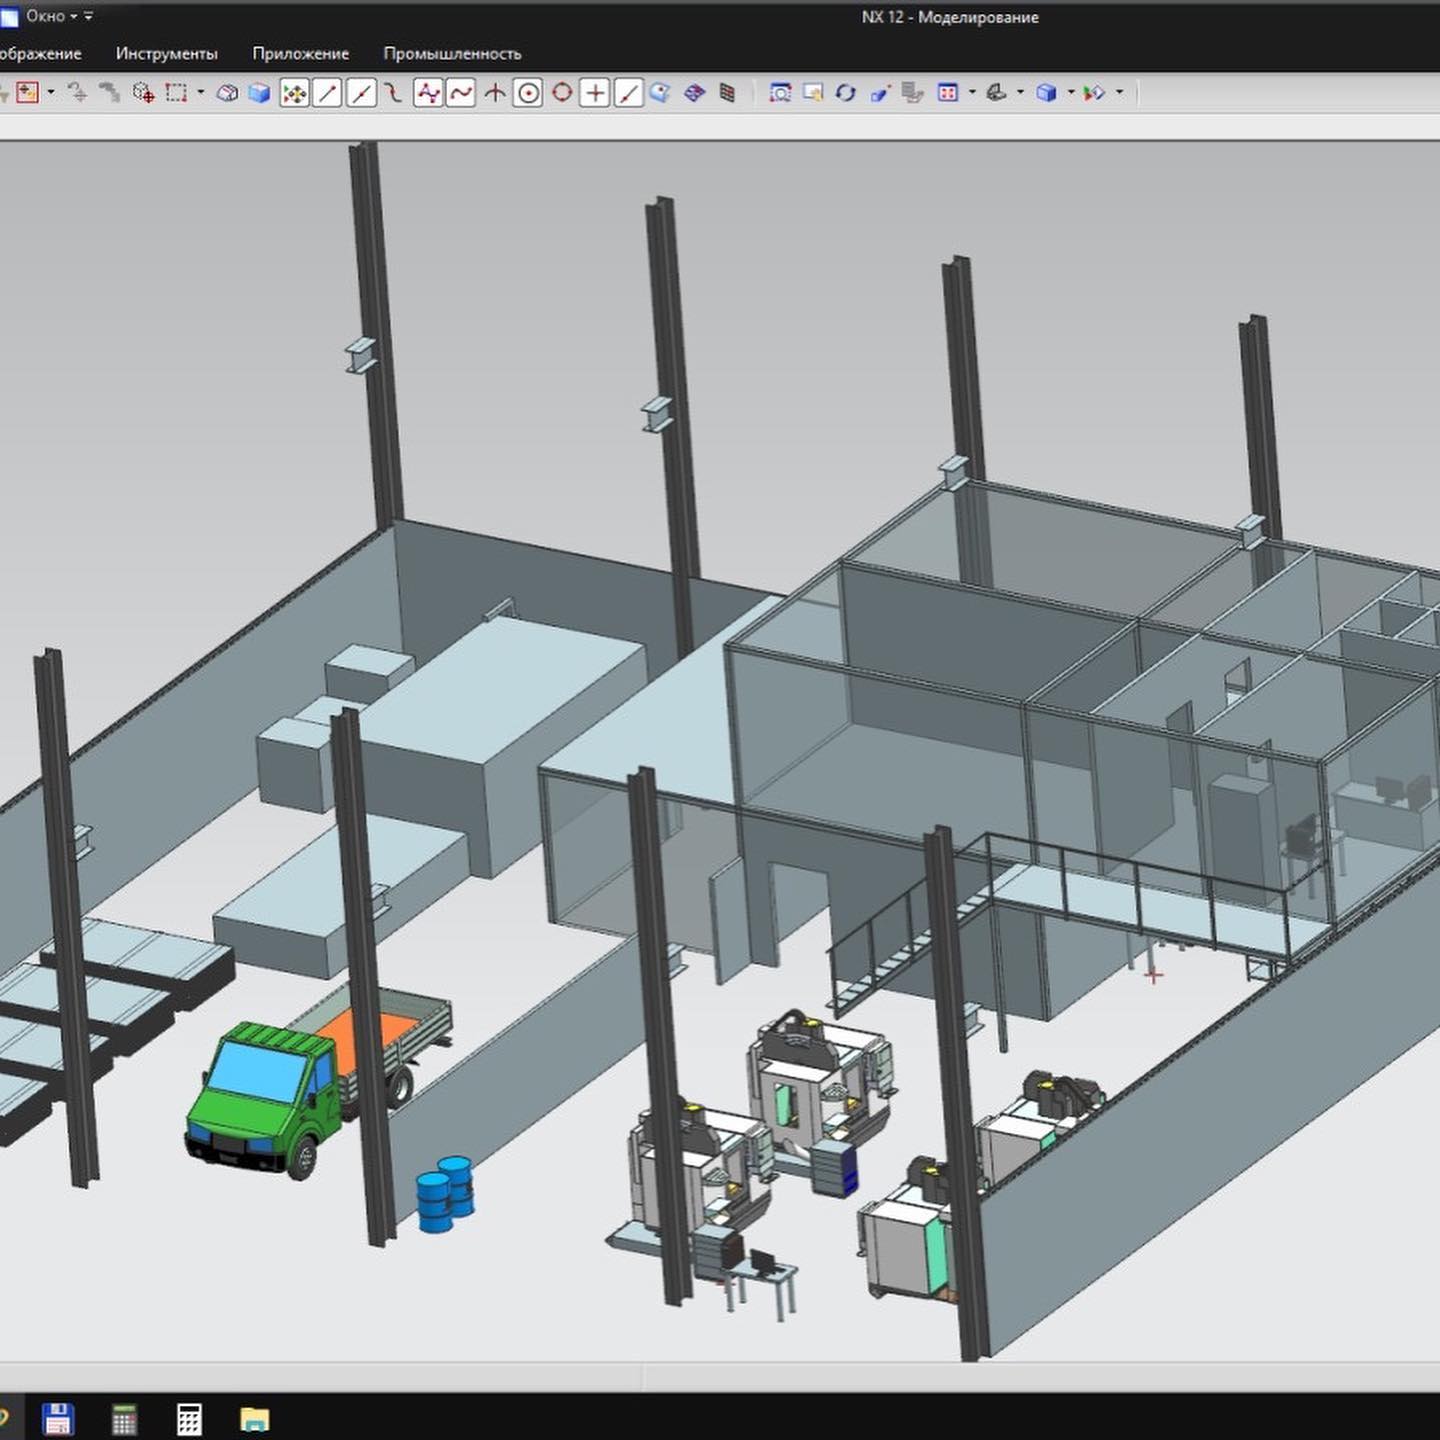Open the Приложение menu
The width and height of the screenshot is (1440, 1440).
(x=300, y=54)
